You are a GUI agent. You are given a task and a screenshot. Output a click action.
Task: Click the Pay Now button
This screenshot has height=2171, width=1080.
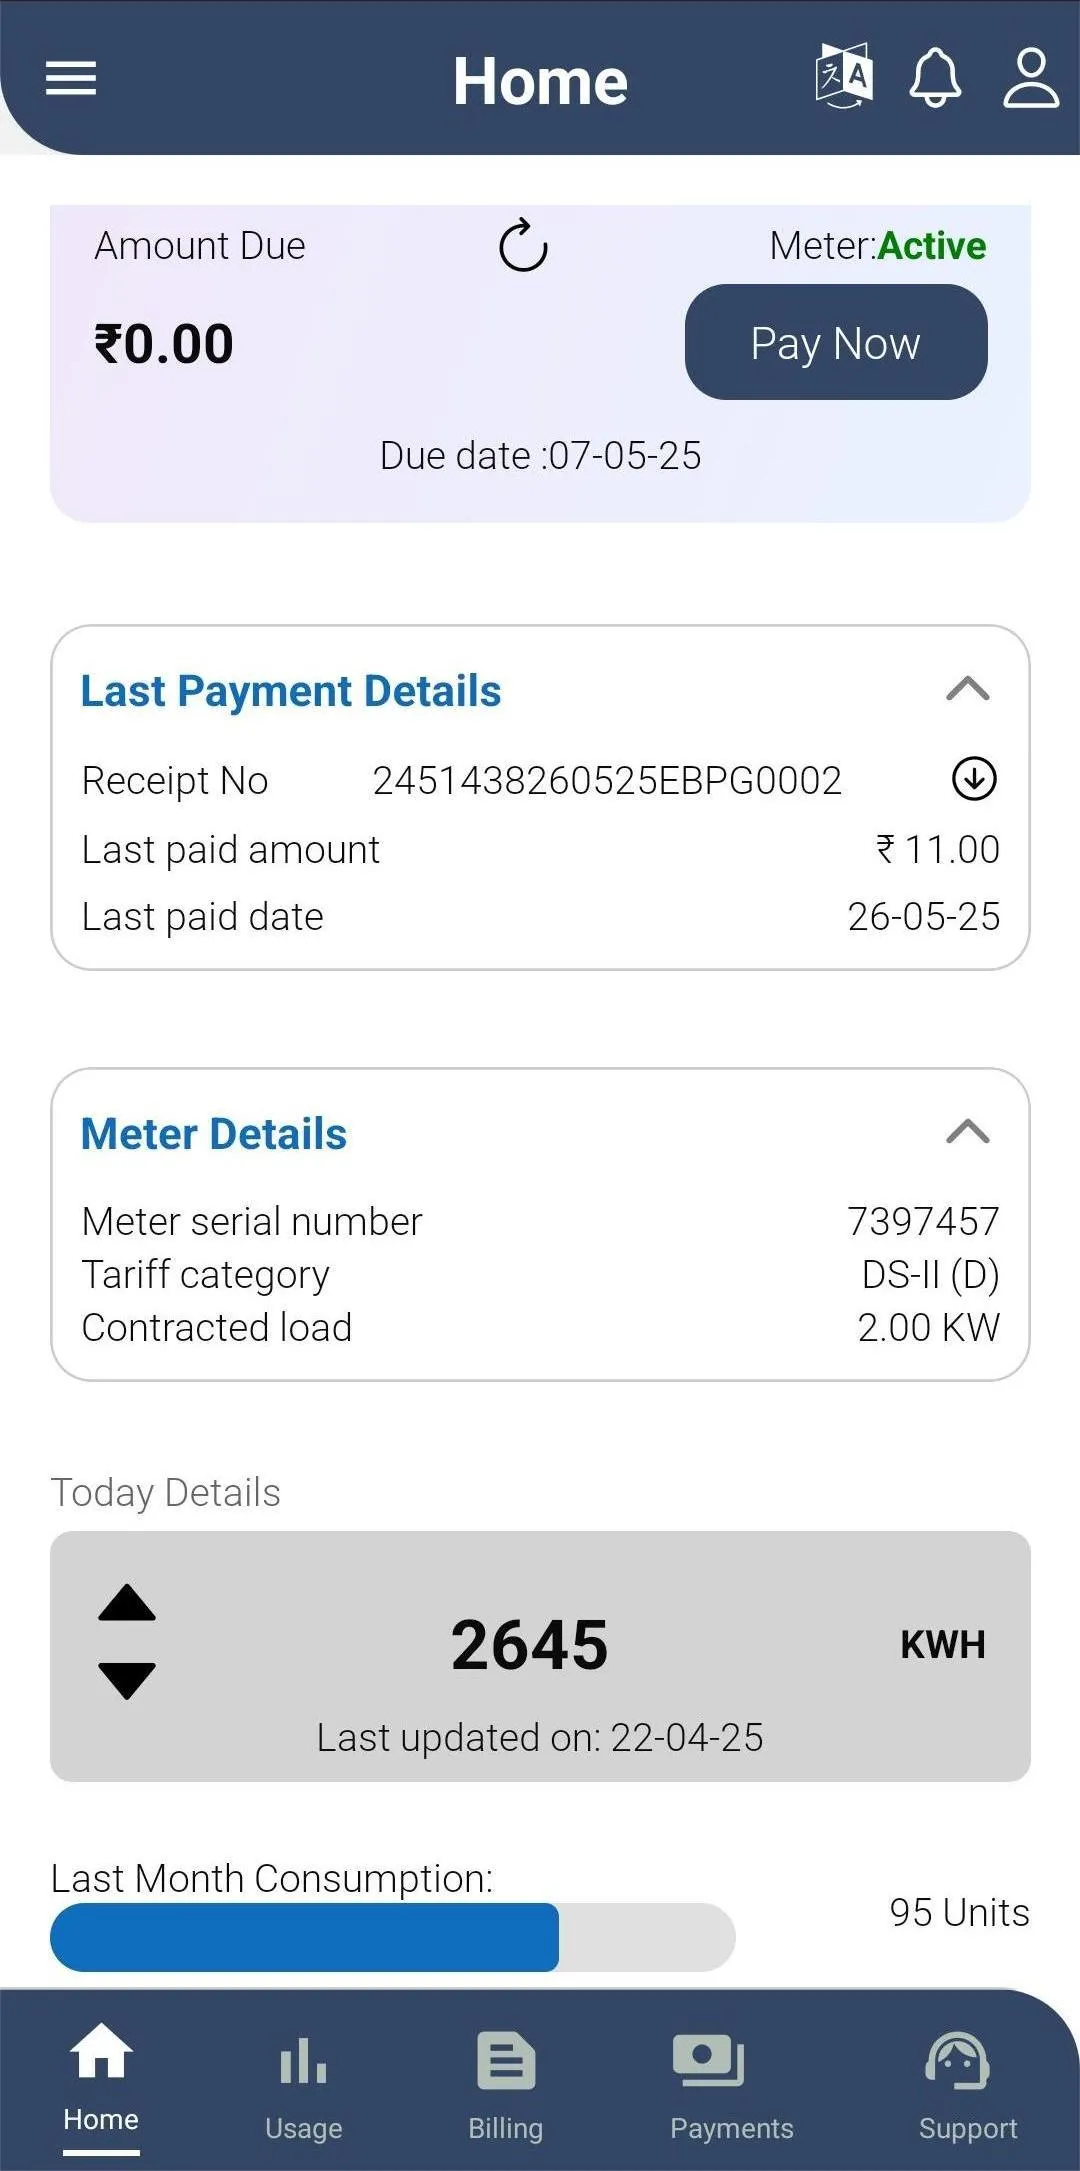point(836,342)
